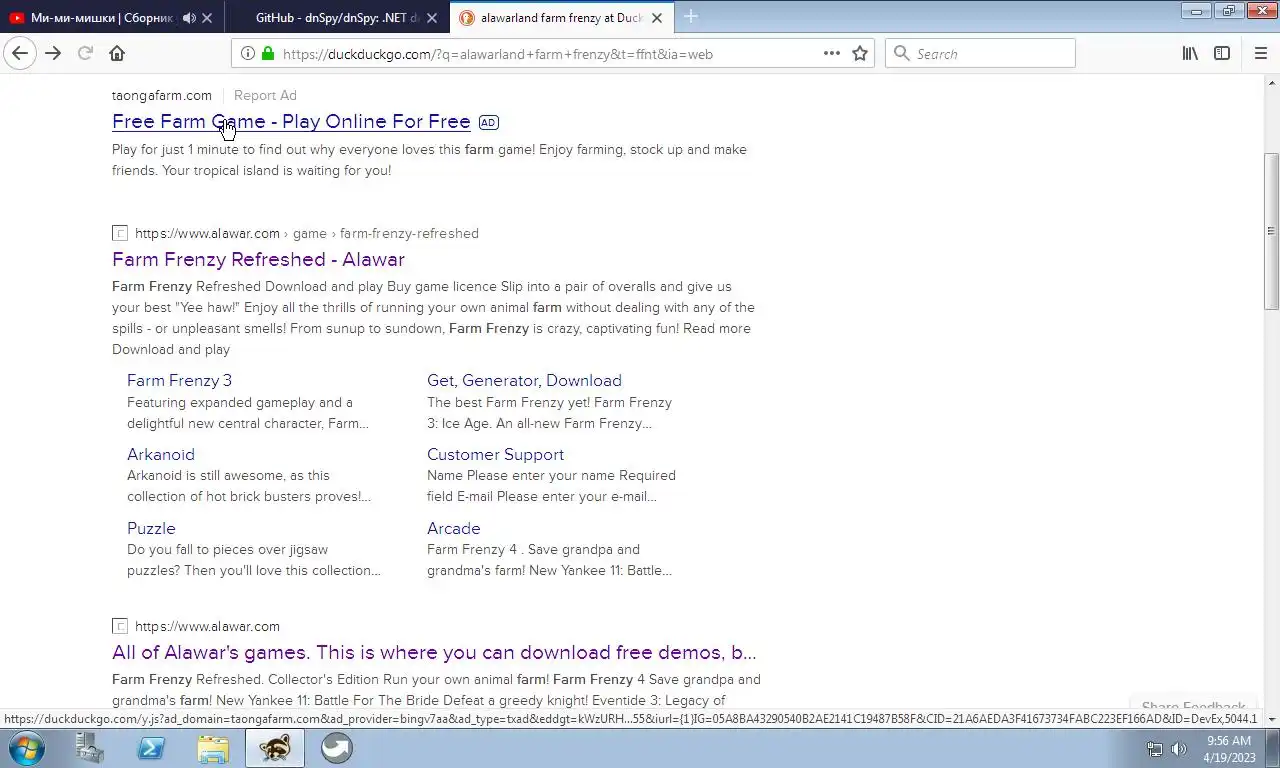Image resolution: width=1280 pixels, height=768 pixels.
Task: Open Get, Generator, Download sublink
Action: coord(524,380)
